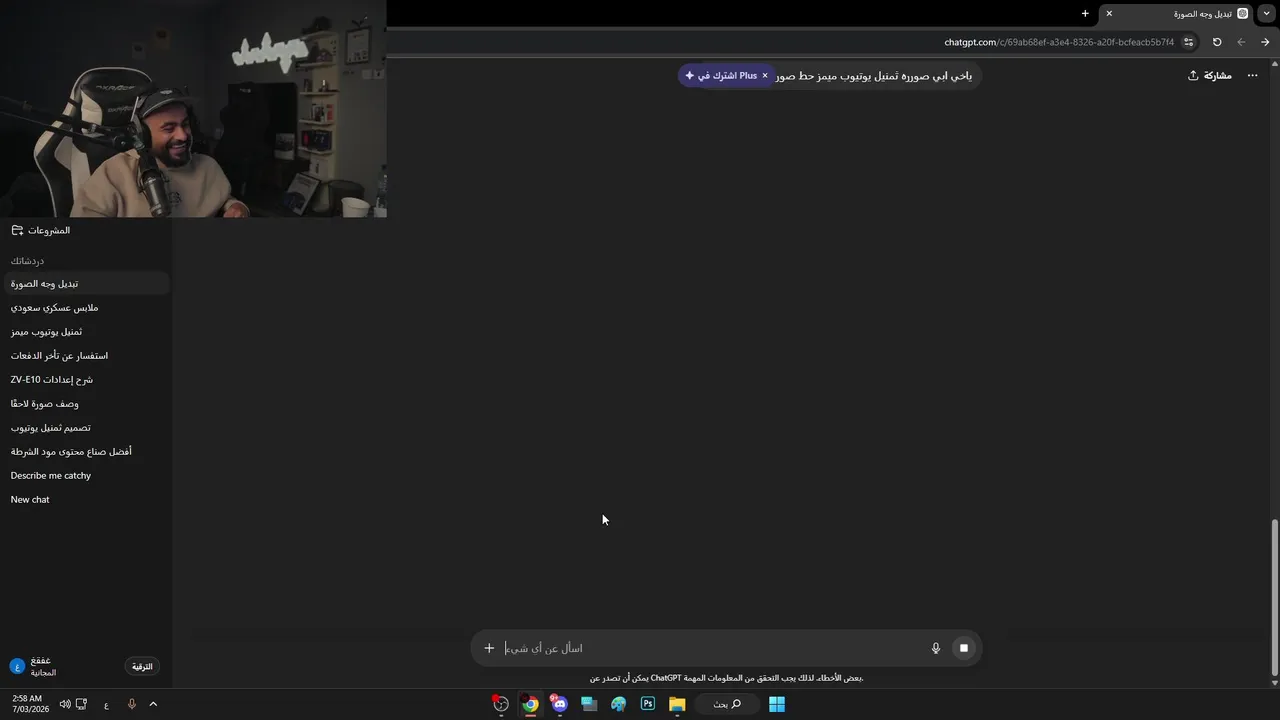This screenshot has height=720, width=1280.
Task: Click the Windows taskbar search box بحث
Action: pos(727,704)
